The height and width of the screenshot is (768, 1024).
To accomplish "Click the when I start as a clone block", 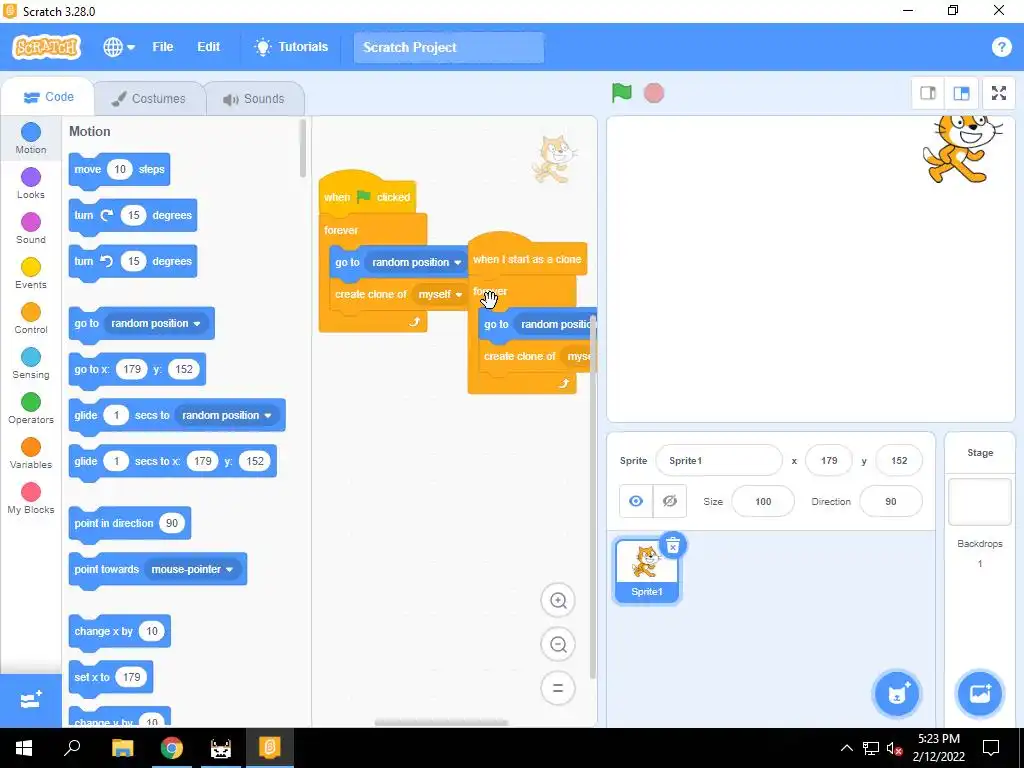I will click(x=527, y=257).
